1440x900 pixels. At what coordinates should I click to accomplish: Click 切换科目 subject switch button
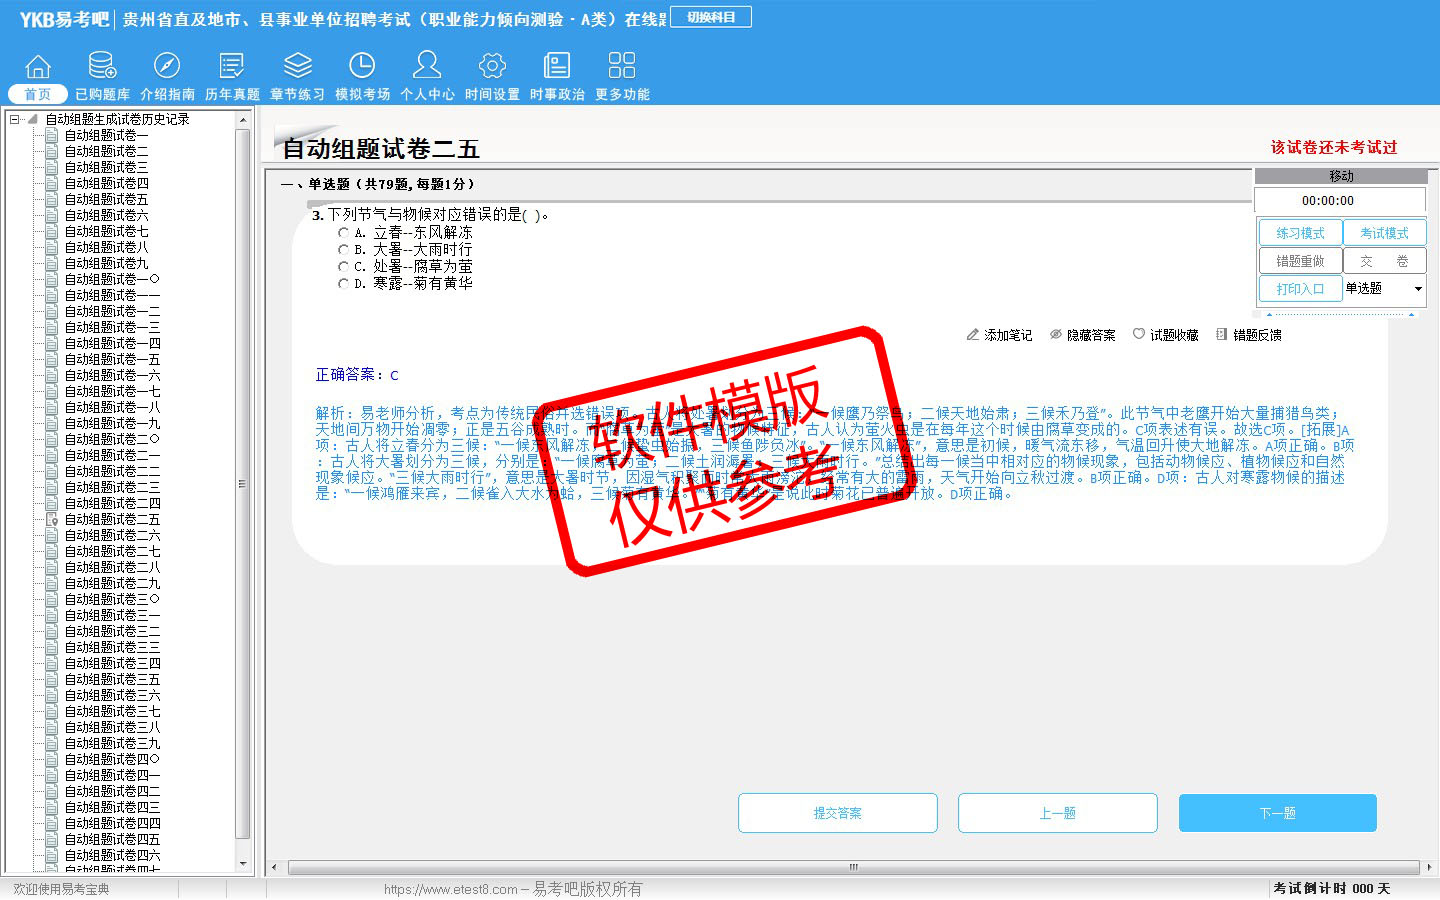tap(711, 17)
